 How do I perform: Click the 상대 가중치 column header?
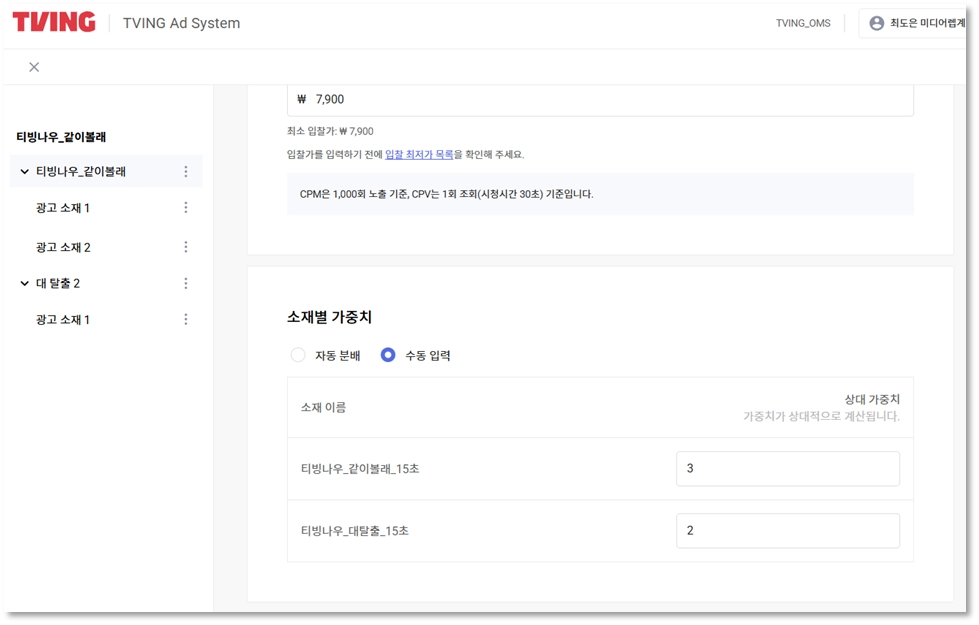point(872,399)
